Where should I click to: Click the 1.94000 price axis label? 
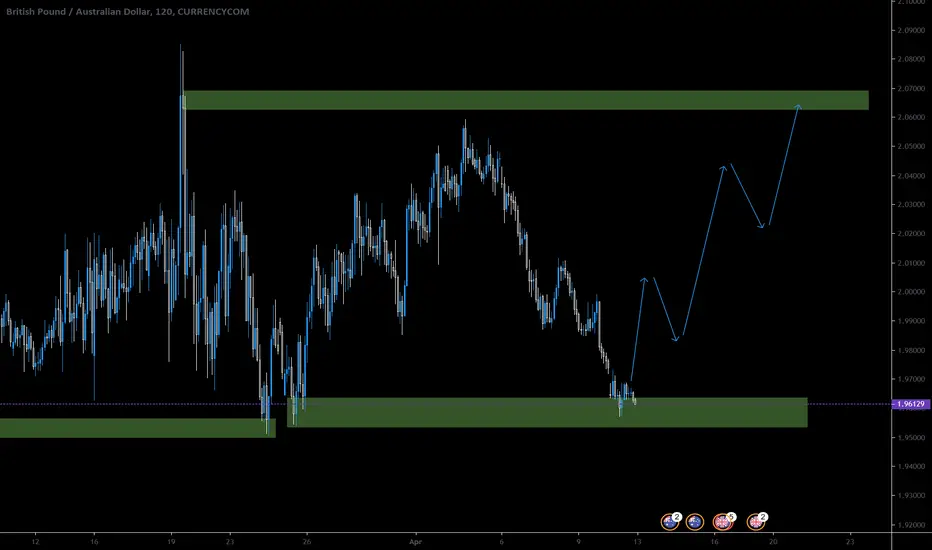point(912,466)
